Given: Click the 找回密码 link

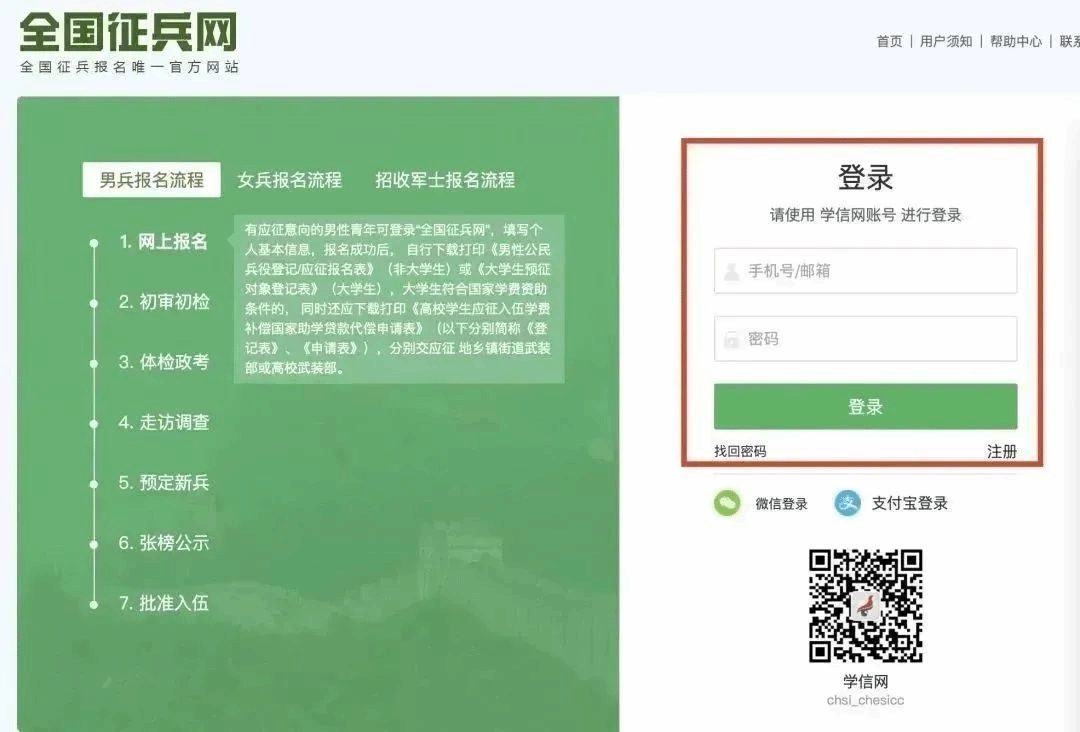Looking at the screenshot, I should click(x=740, y=451).
